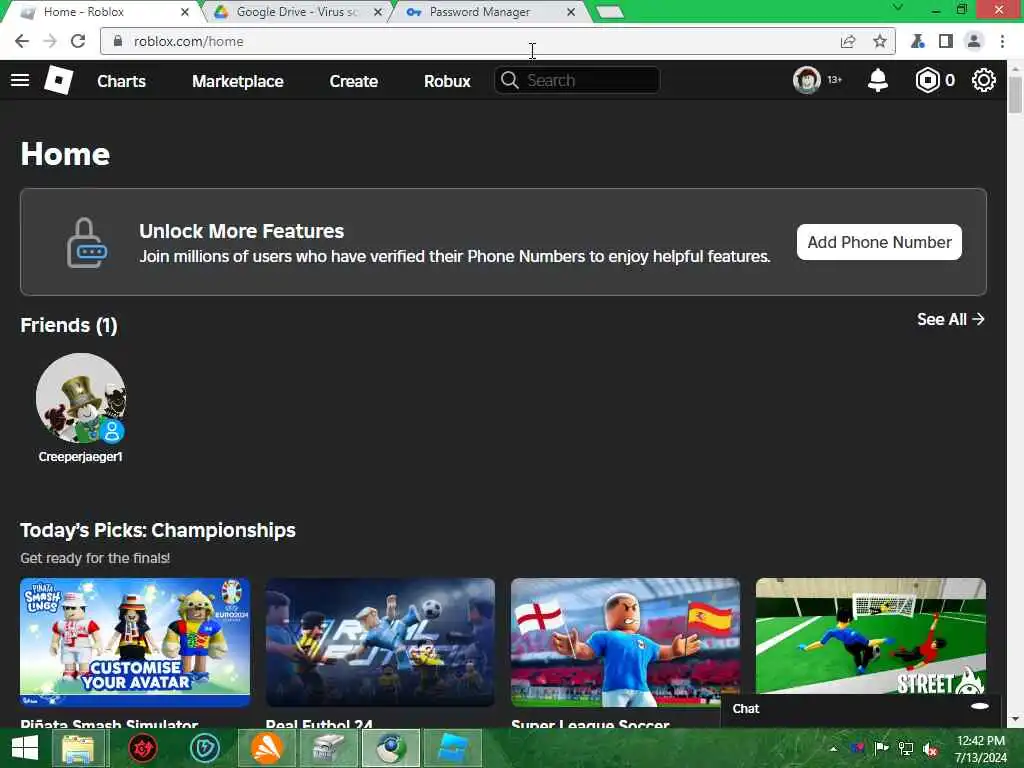Reload the roblox.com page
Image resolution: width=1024 pixels, height=768 pixels.
click(x=78, y=41)
